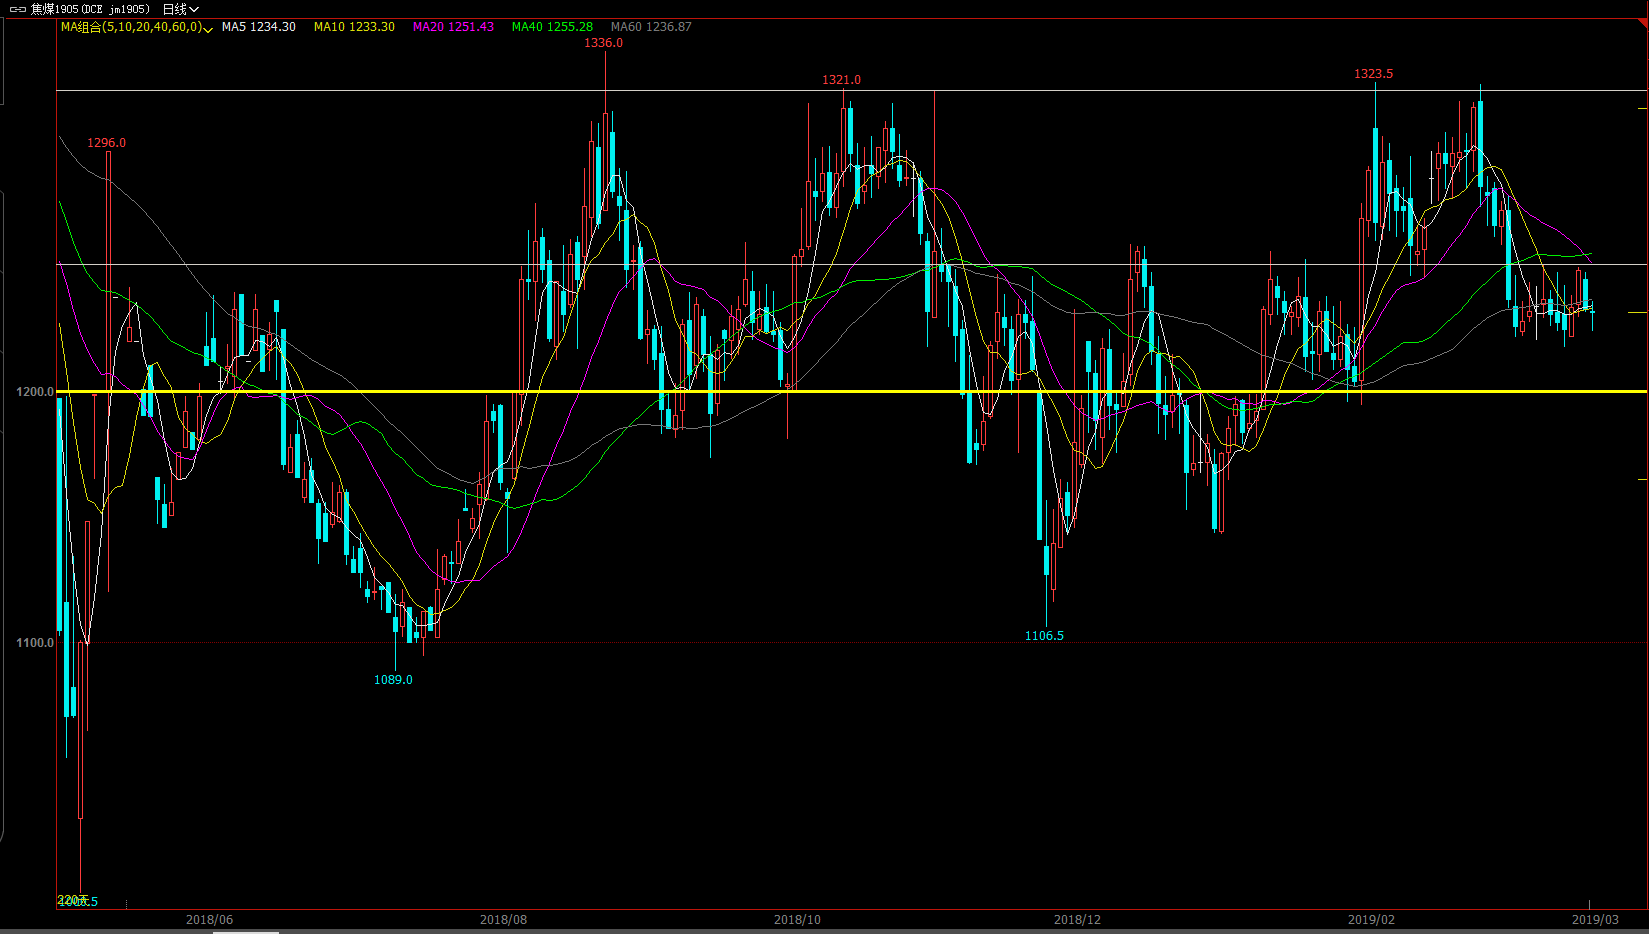1649x934 pixels.
Task: Click the 1323.5 high price label
Action: (x=1373, y=74)
